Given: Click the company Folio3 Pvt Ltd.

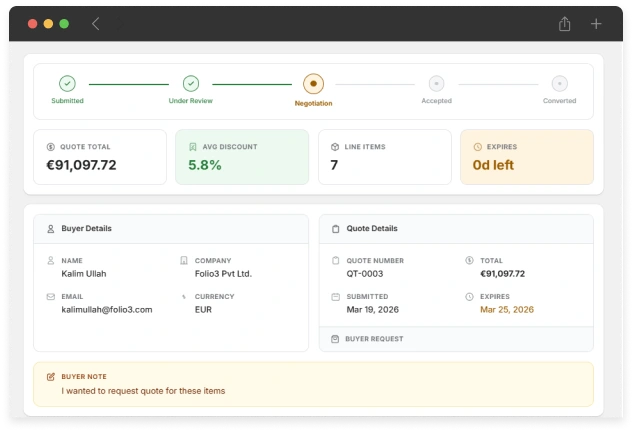Looking at the screenshot, I should (x=223, y=274).
